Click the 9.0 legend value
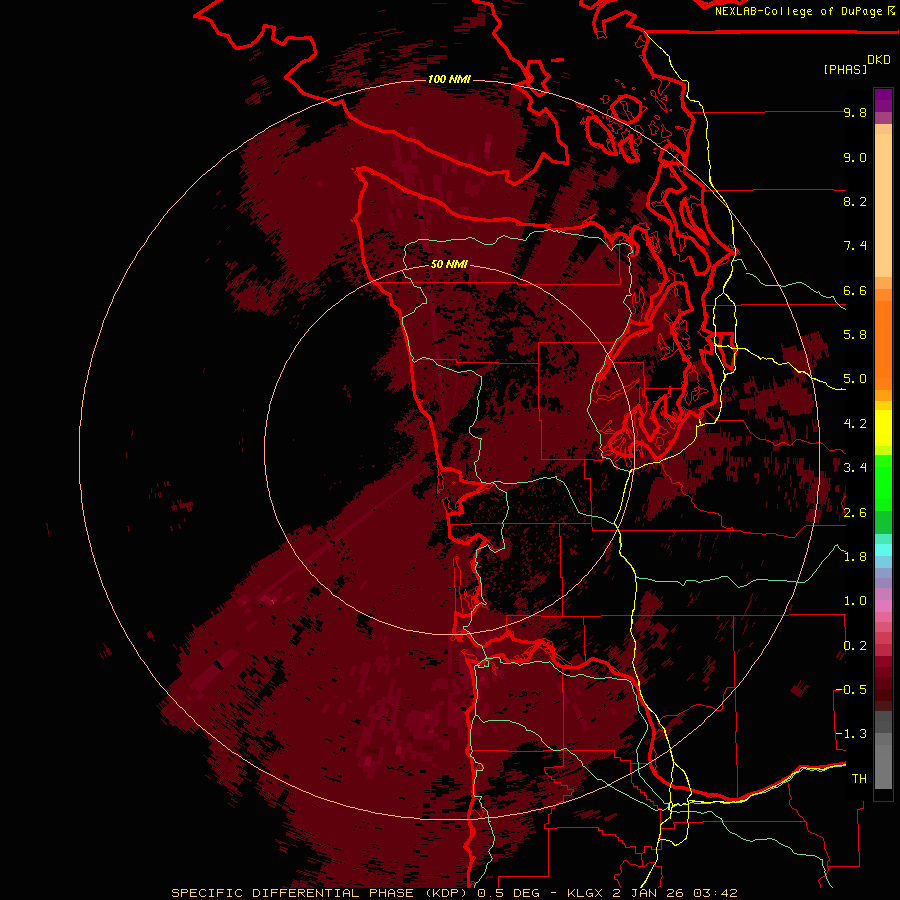The height and width of the screenshot is (900, 900). pos(855,157)
